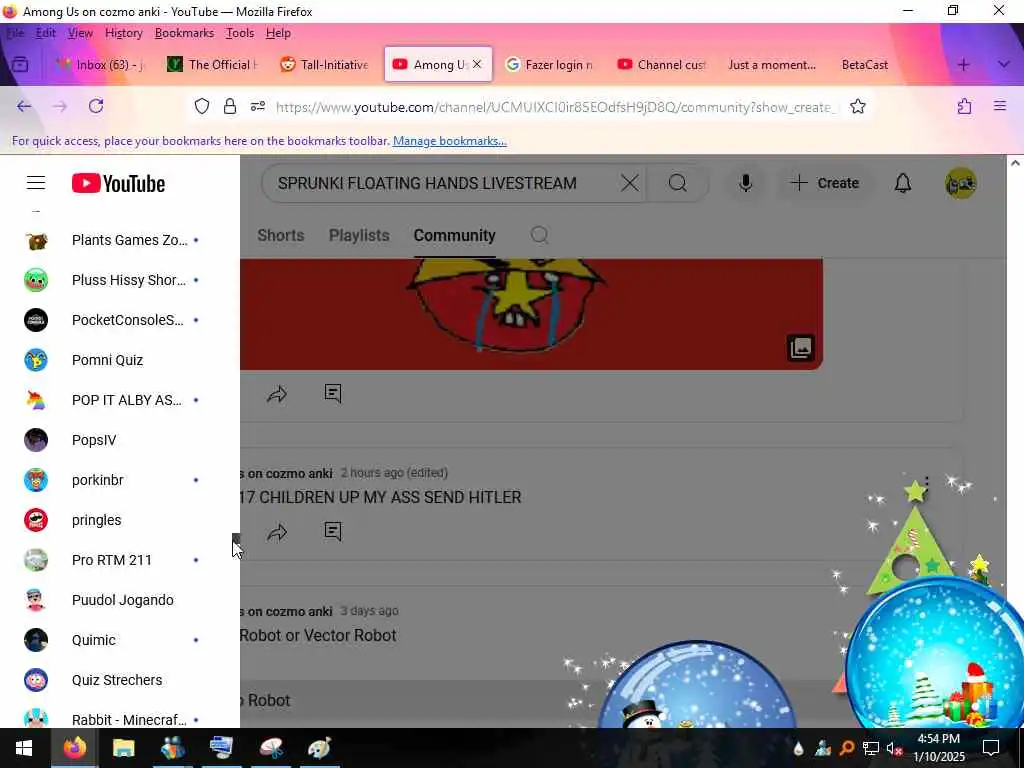
Task: Open the Tools menu
Action: click(x=240, y=33)
